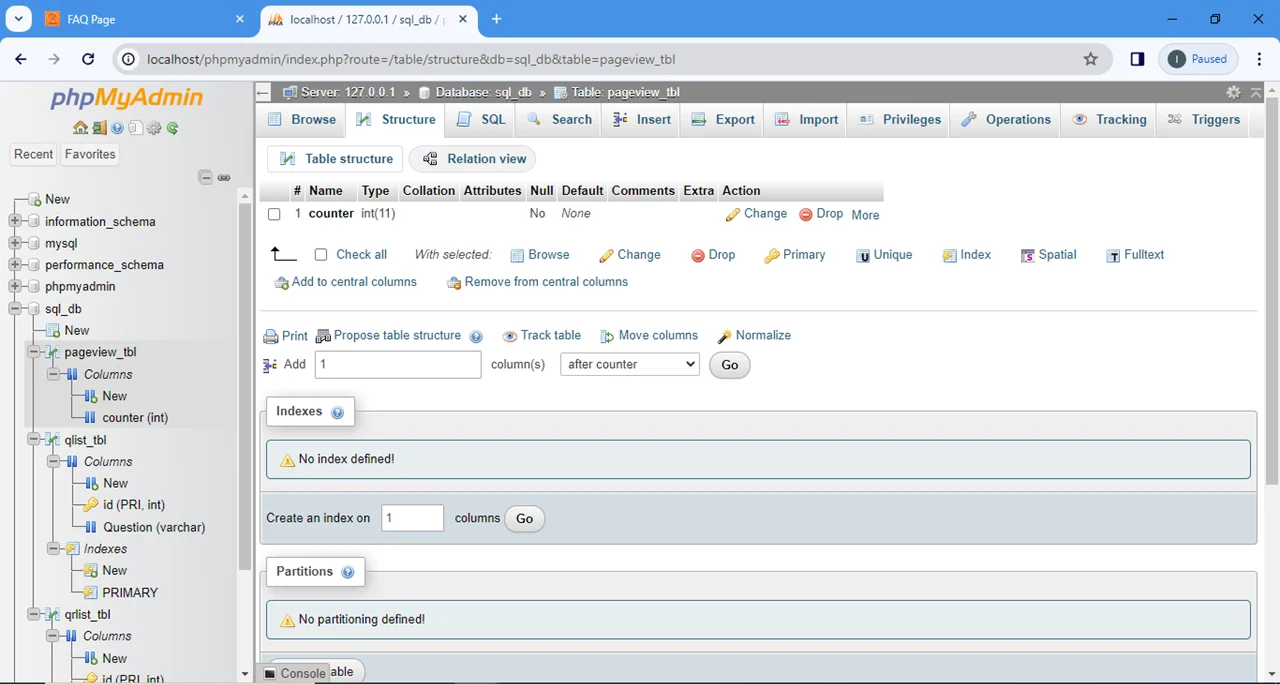This screenshot has height=684, width=1280.
Task: Open page-related settings gear at top right
Action: tap(1233, 92)
